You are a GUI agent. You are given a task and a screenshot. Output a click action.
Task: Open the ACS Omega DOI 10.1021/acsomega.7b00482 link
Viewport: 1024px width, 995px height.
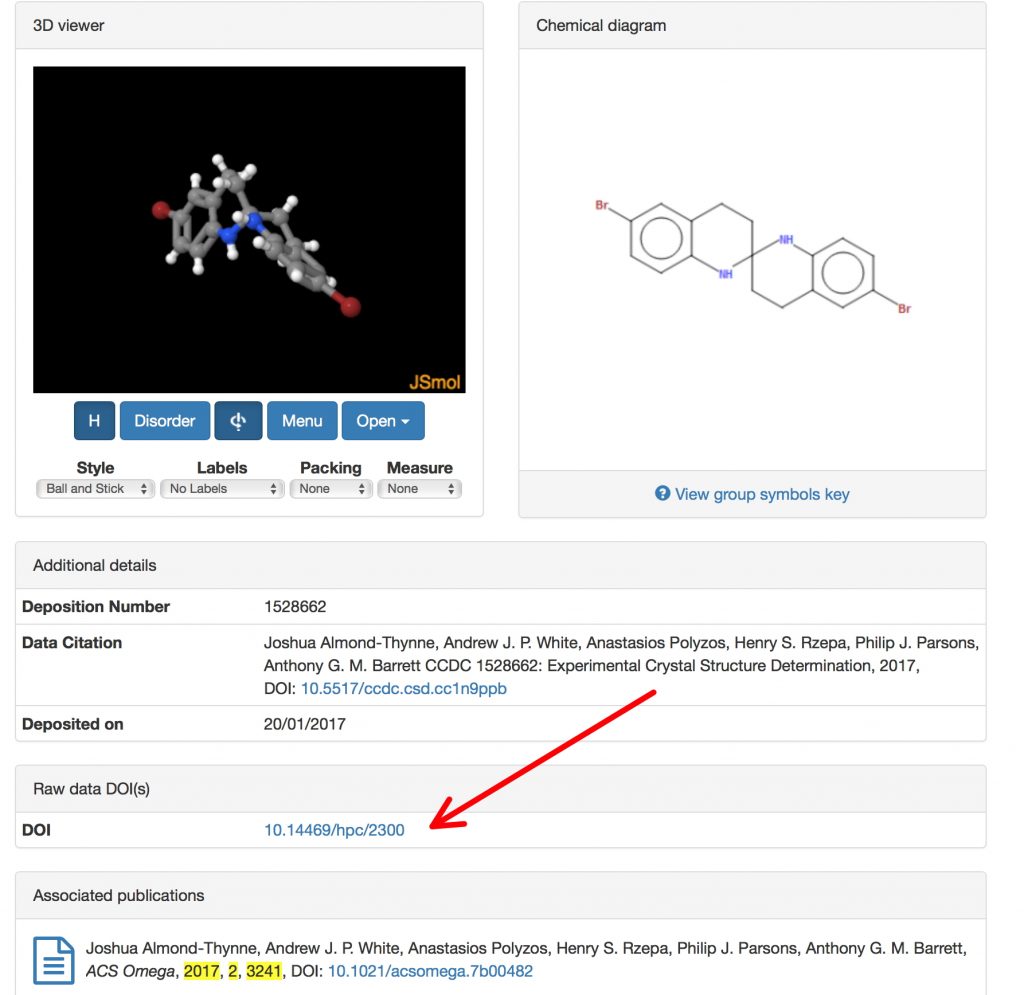(430, 971)
